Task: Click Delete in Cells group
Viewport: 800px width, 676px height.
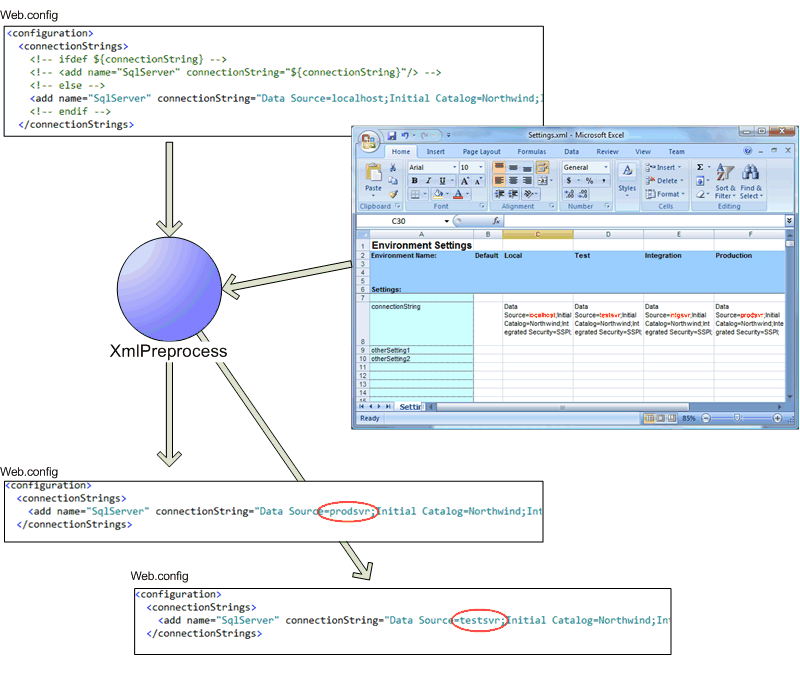Action: (x=665, y=181)
